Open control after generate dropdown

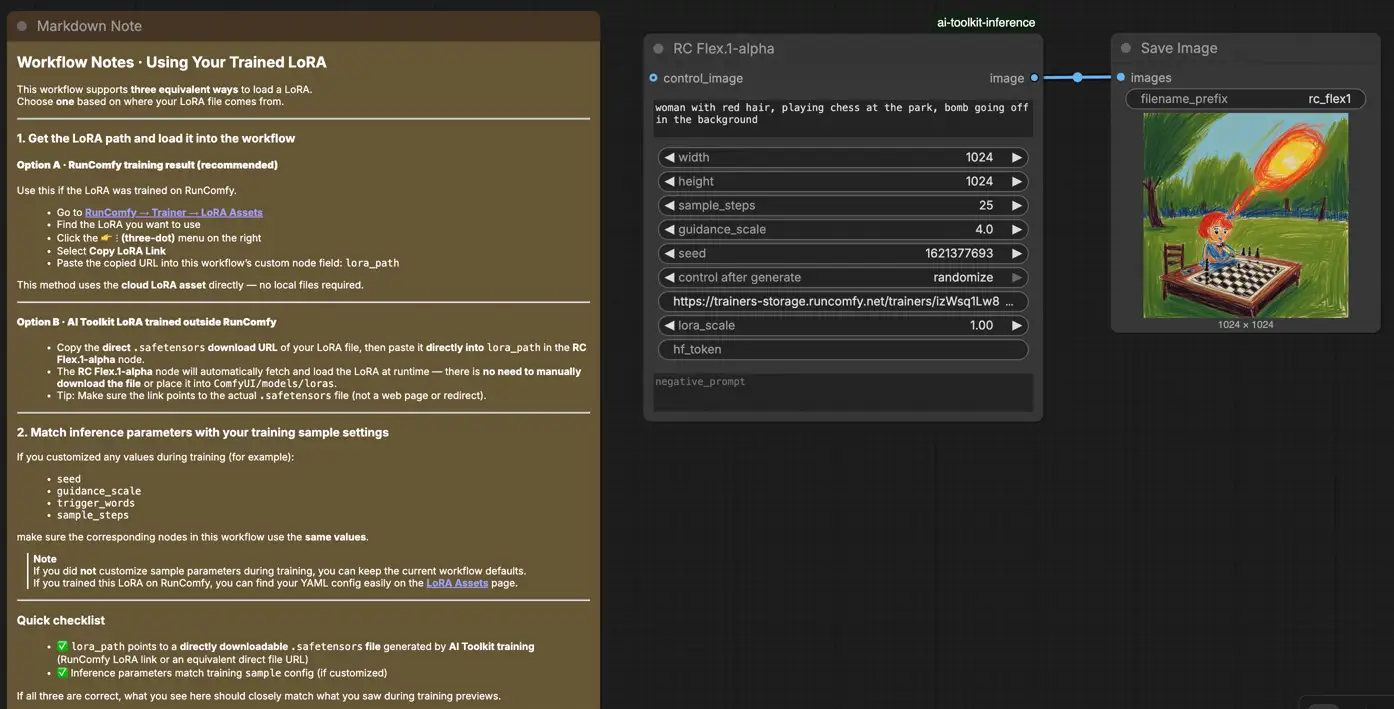tap(843, 277)
